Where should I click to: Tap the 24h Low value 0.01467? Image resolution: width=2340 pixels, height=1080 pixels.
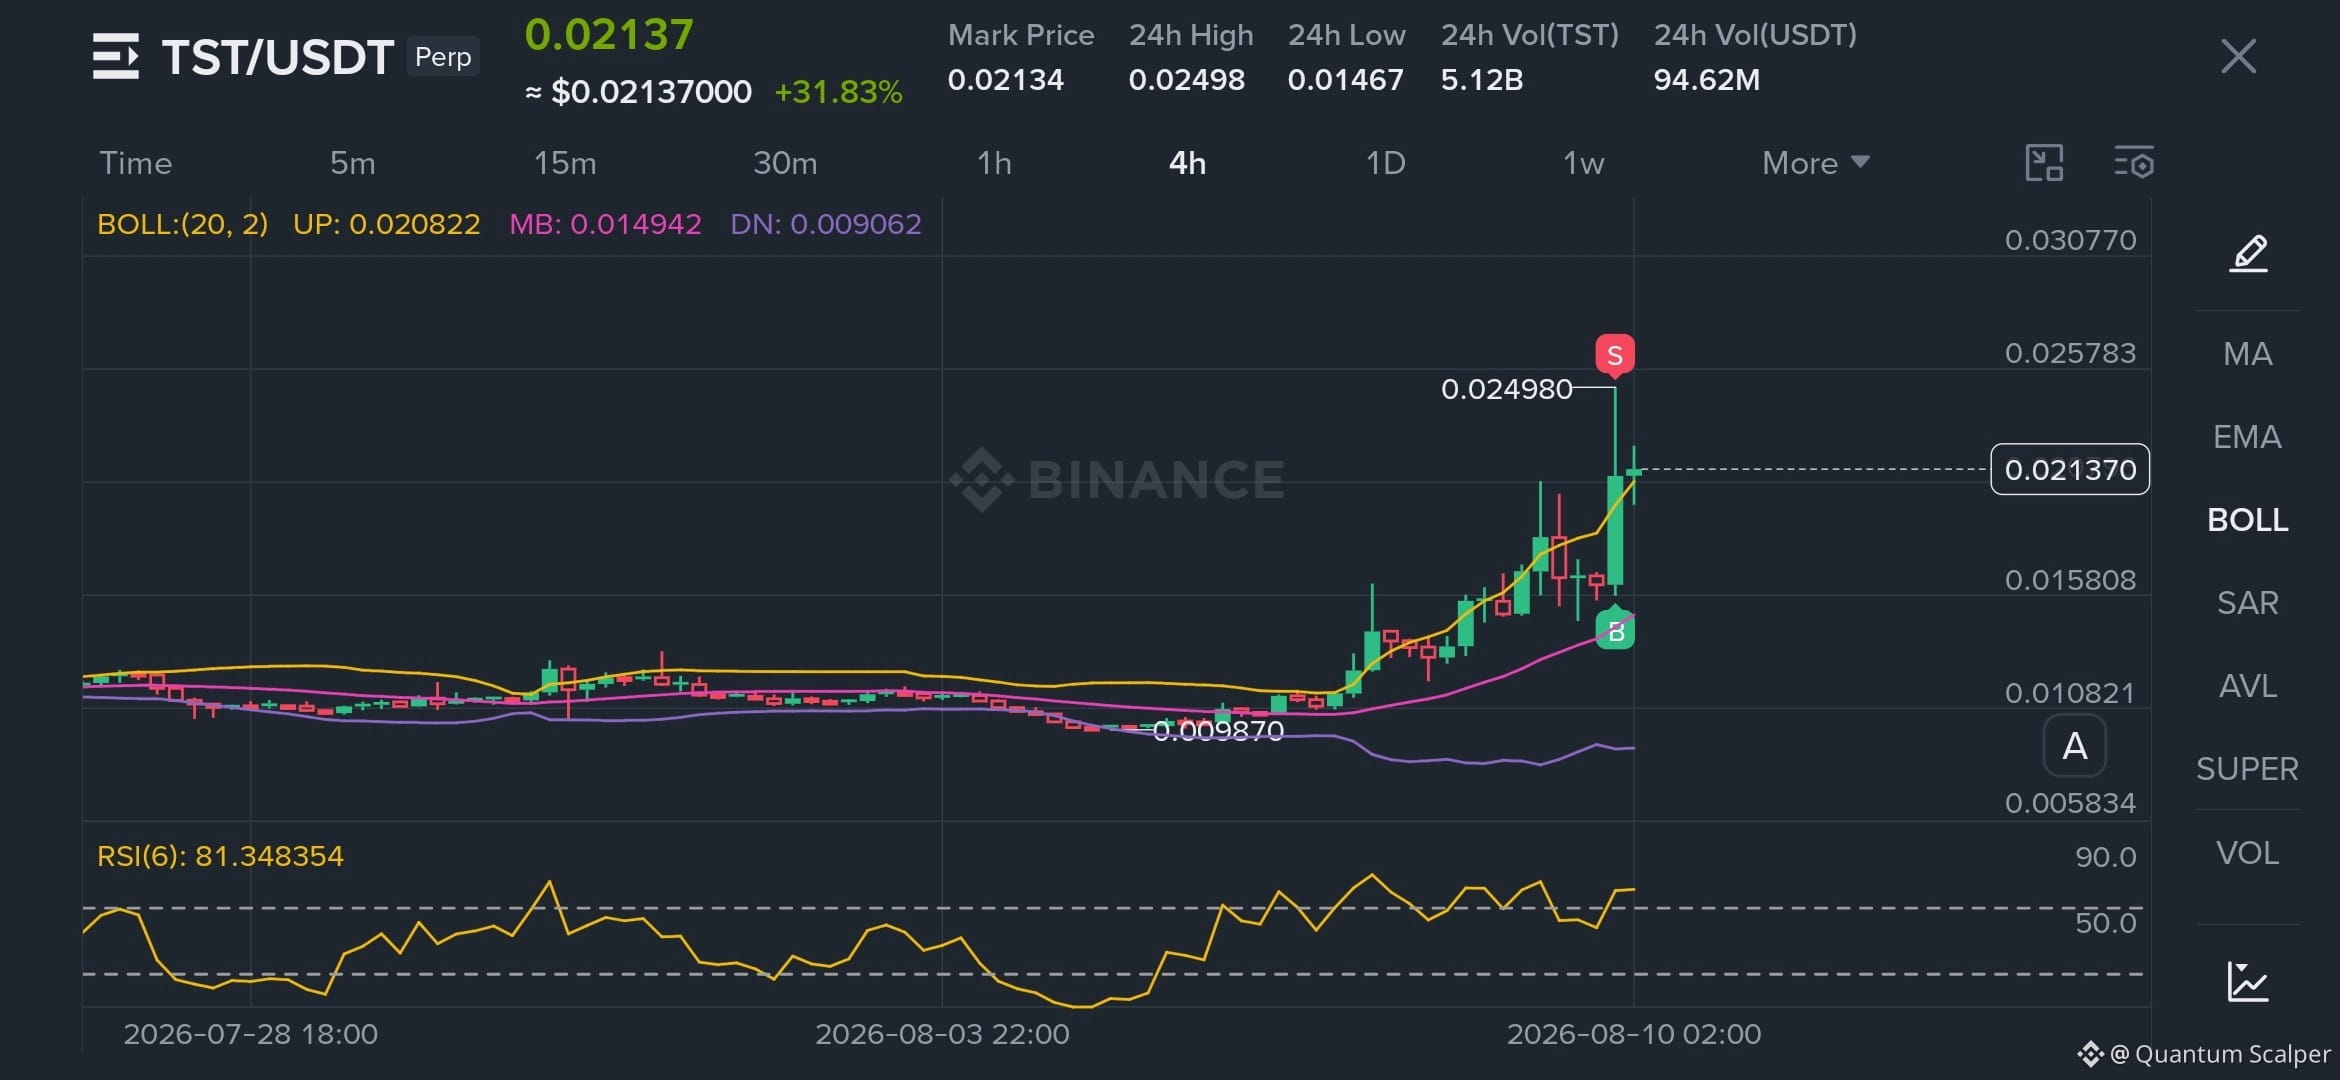coord(1346,80)
